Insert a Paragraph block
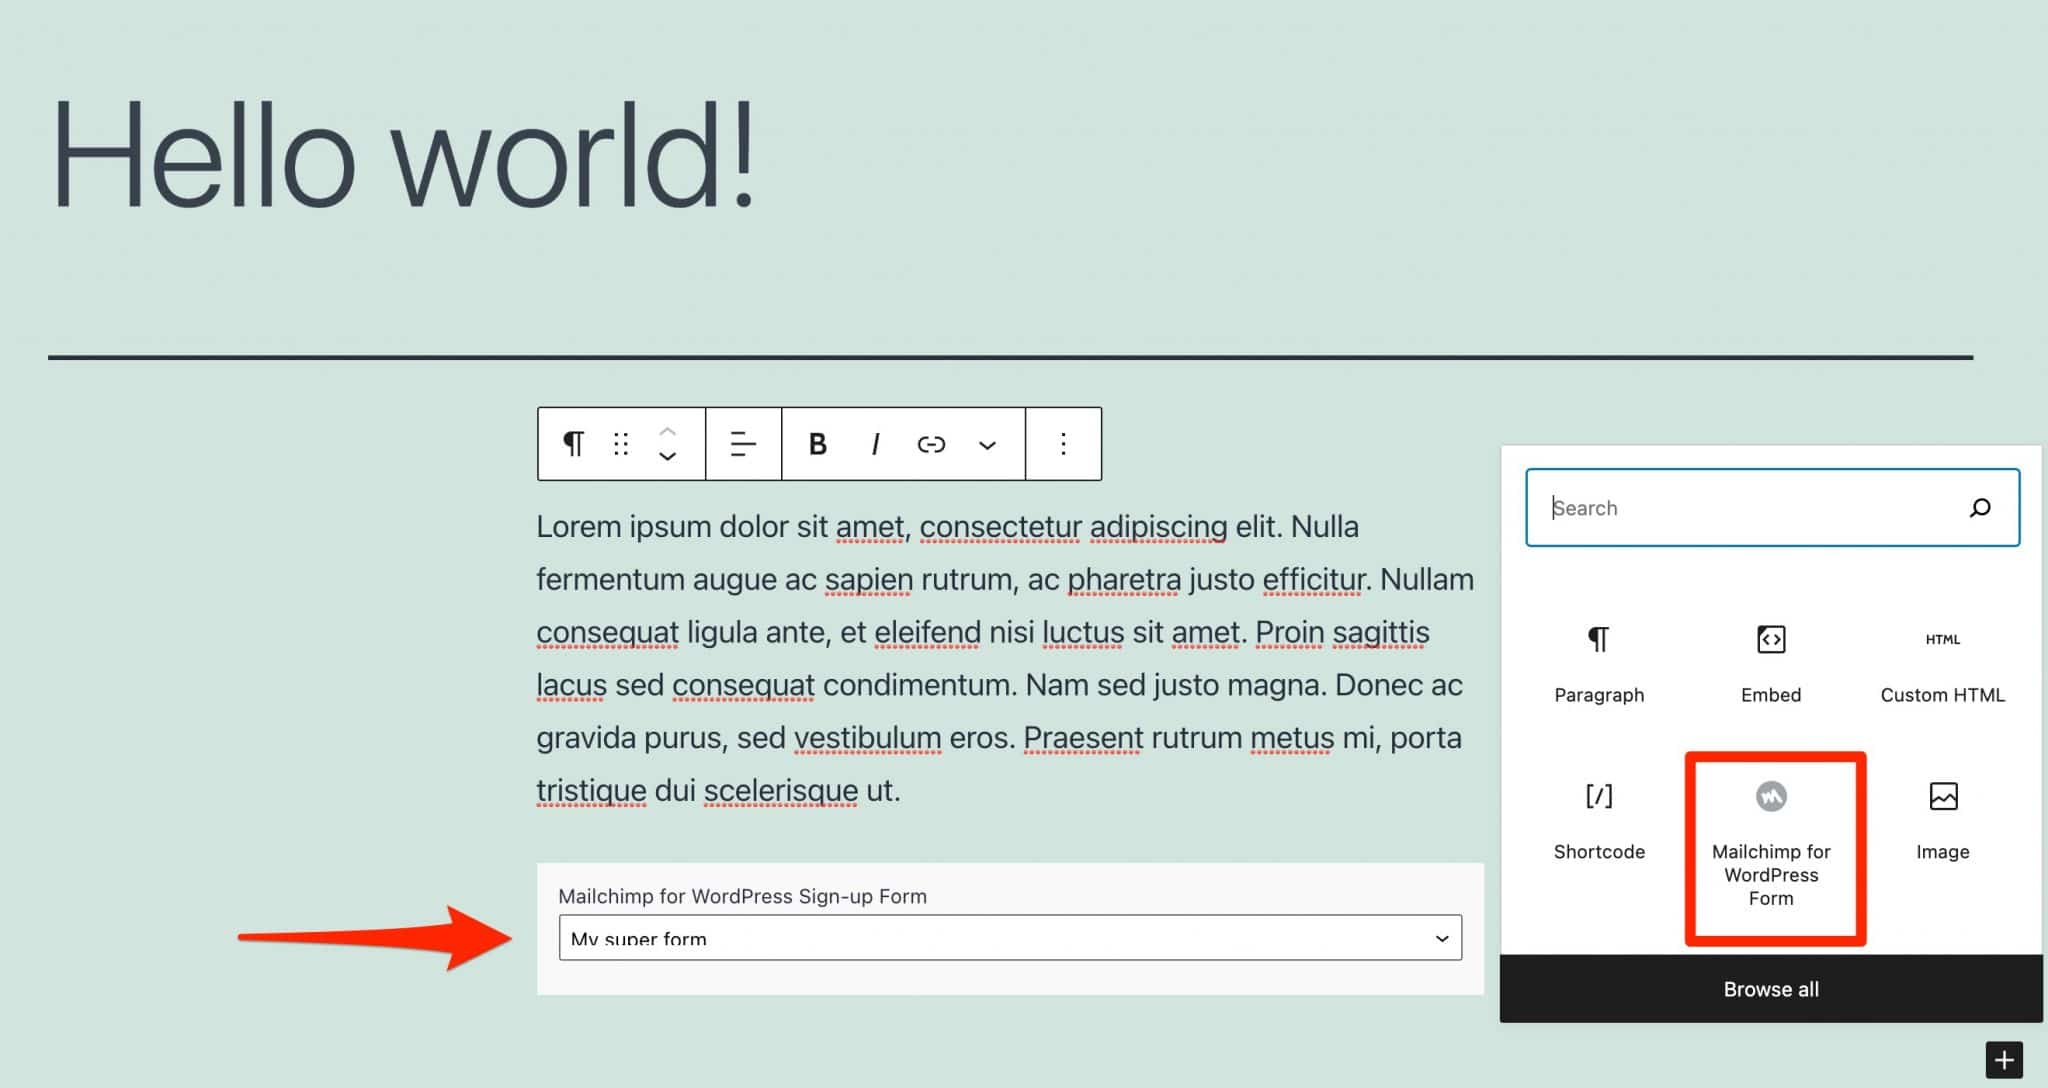This screenshot has height=1088, width=2048. (1599, 664)
